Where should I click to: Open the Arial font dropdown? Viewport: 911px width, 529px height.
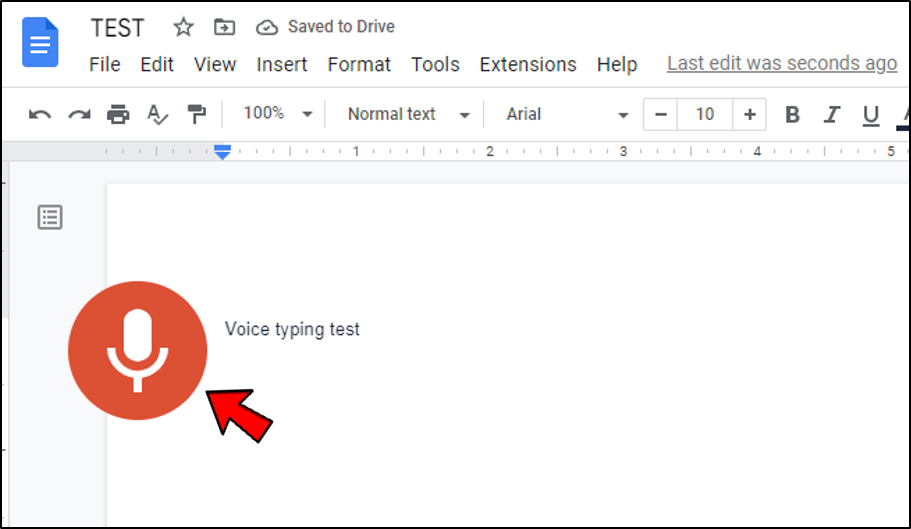coord(566,114)
